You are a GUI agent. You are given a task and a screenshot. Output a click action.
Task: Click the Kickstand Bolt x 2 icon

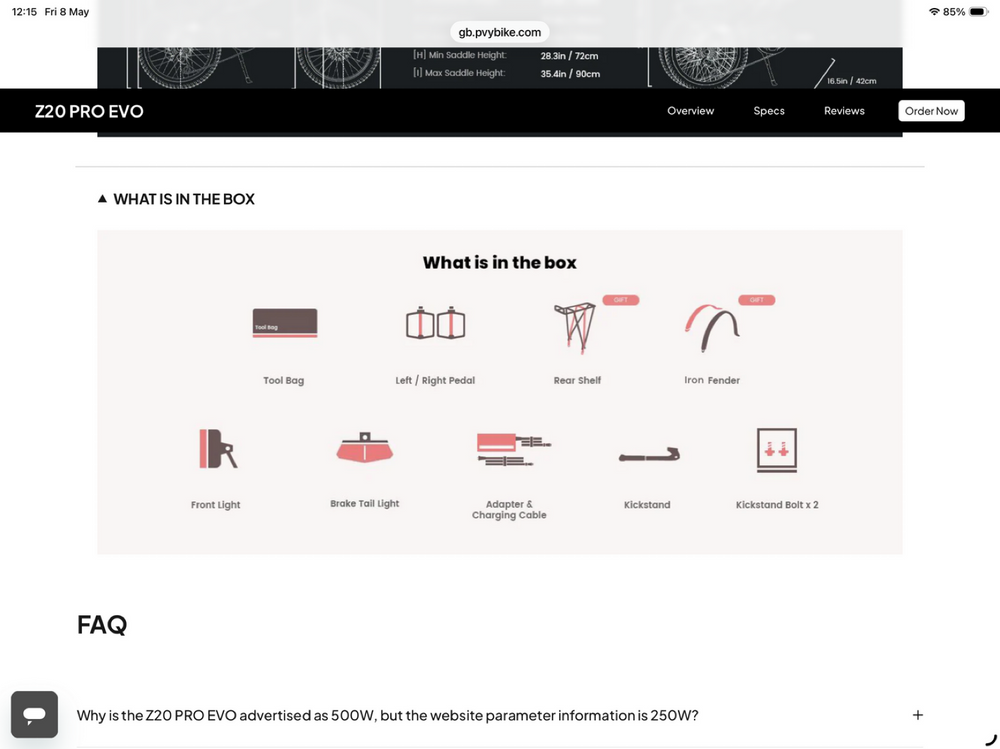coord(777,450)
